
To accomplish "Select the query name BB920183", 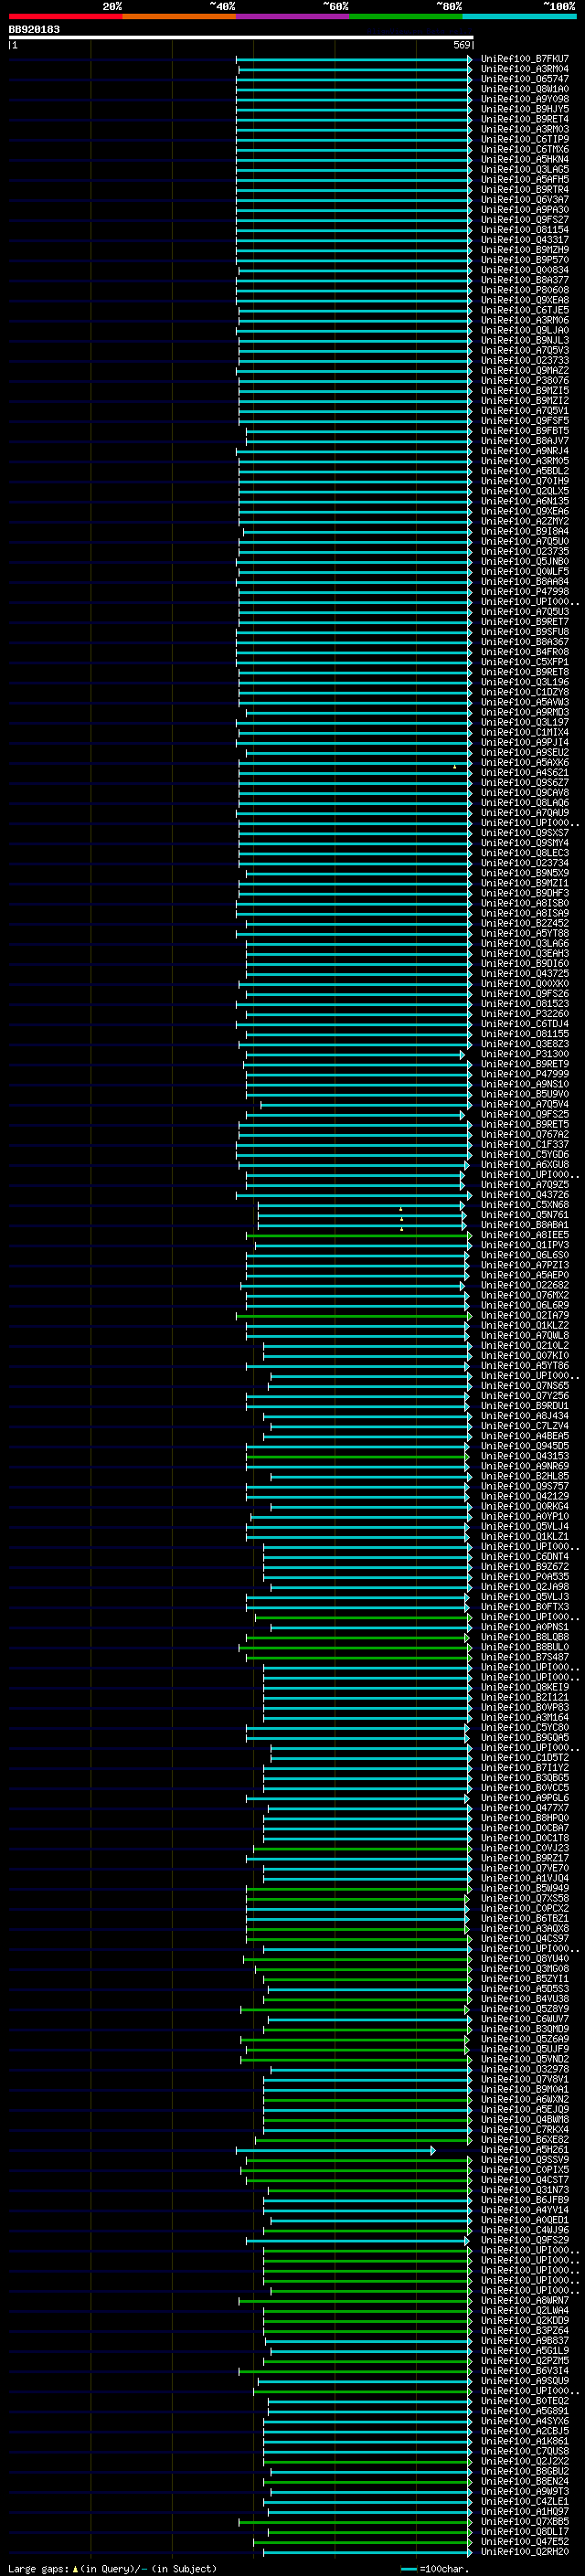I will [x=34, y=29].
